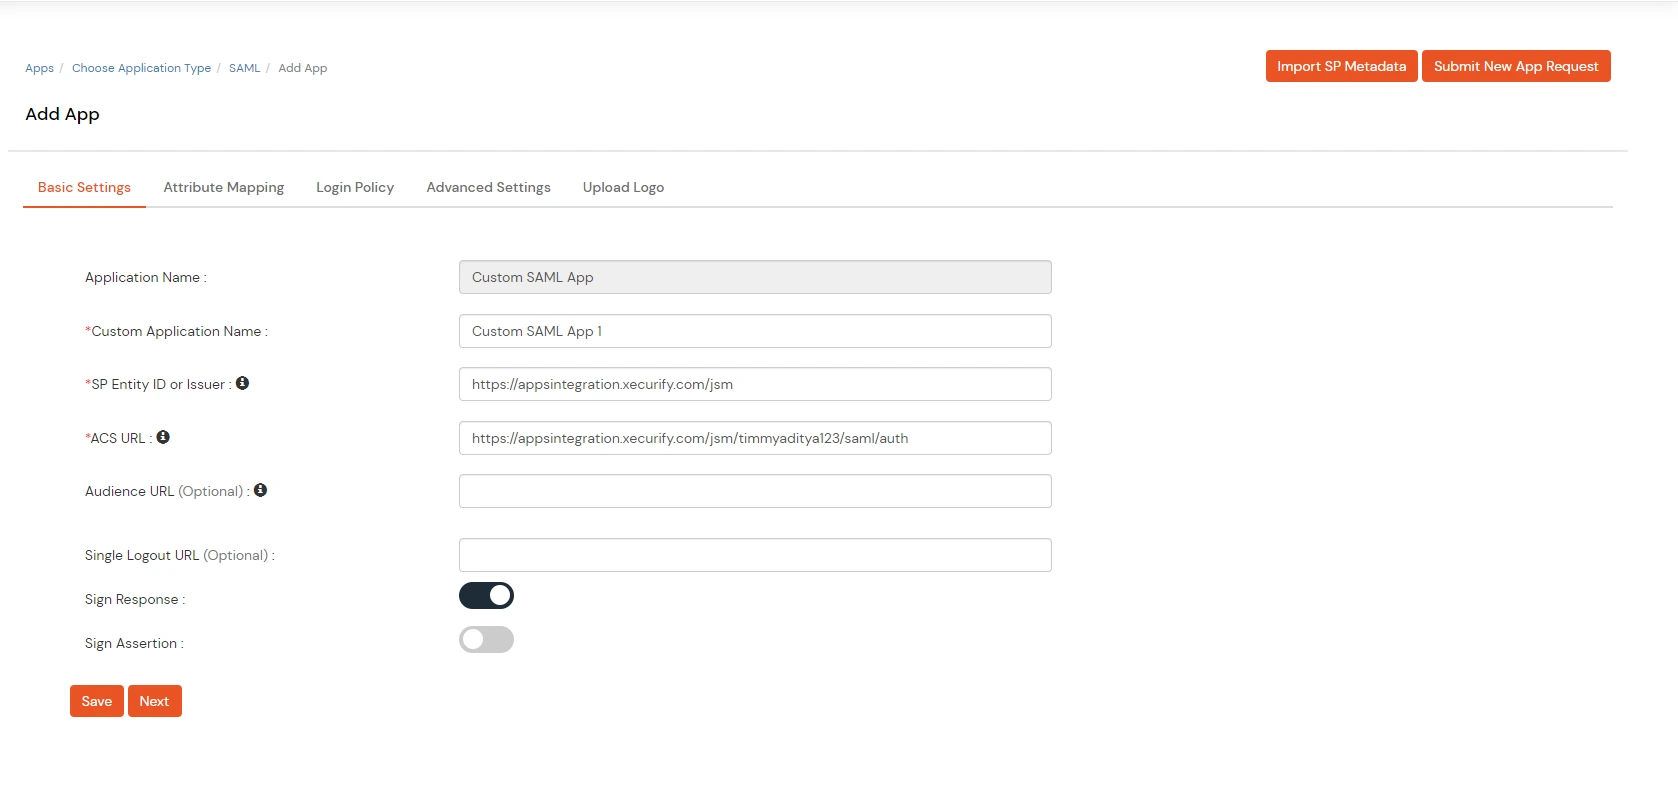This screenshot has height=791, width=1678.
Task: Open the Choose Application Type breadcrumb
Action: click(x=141, y=68)
